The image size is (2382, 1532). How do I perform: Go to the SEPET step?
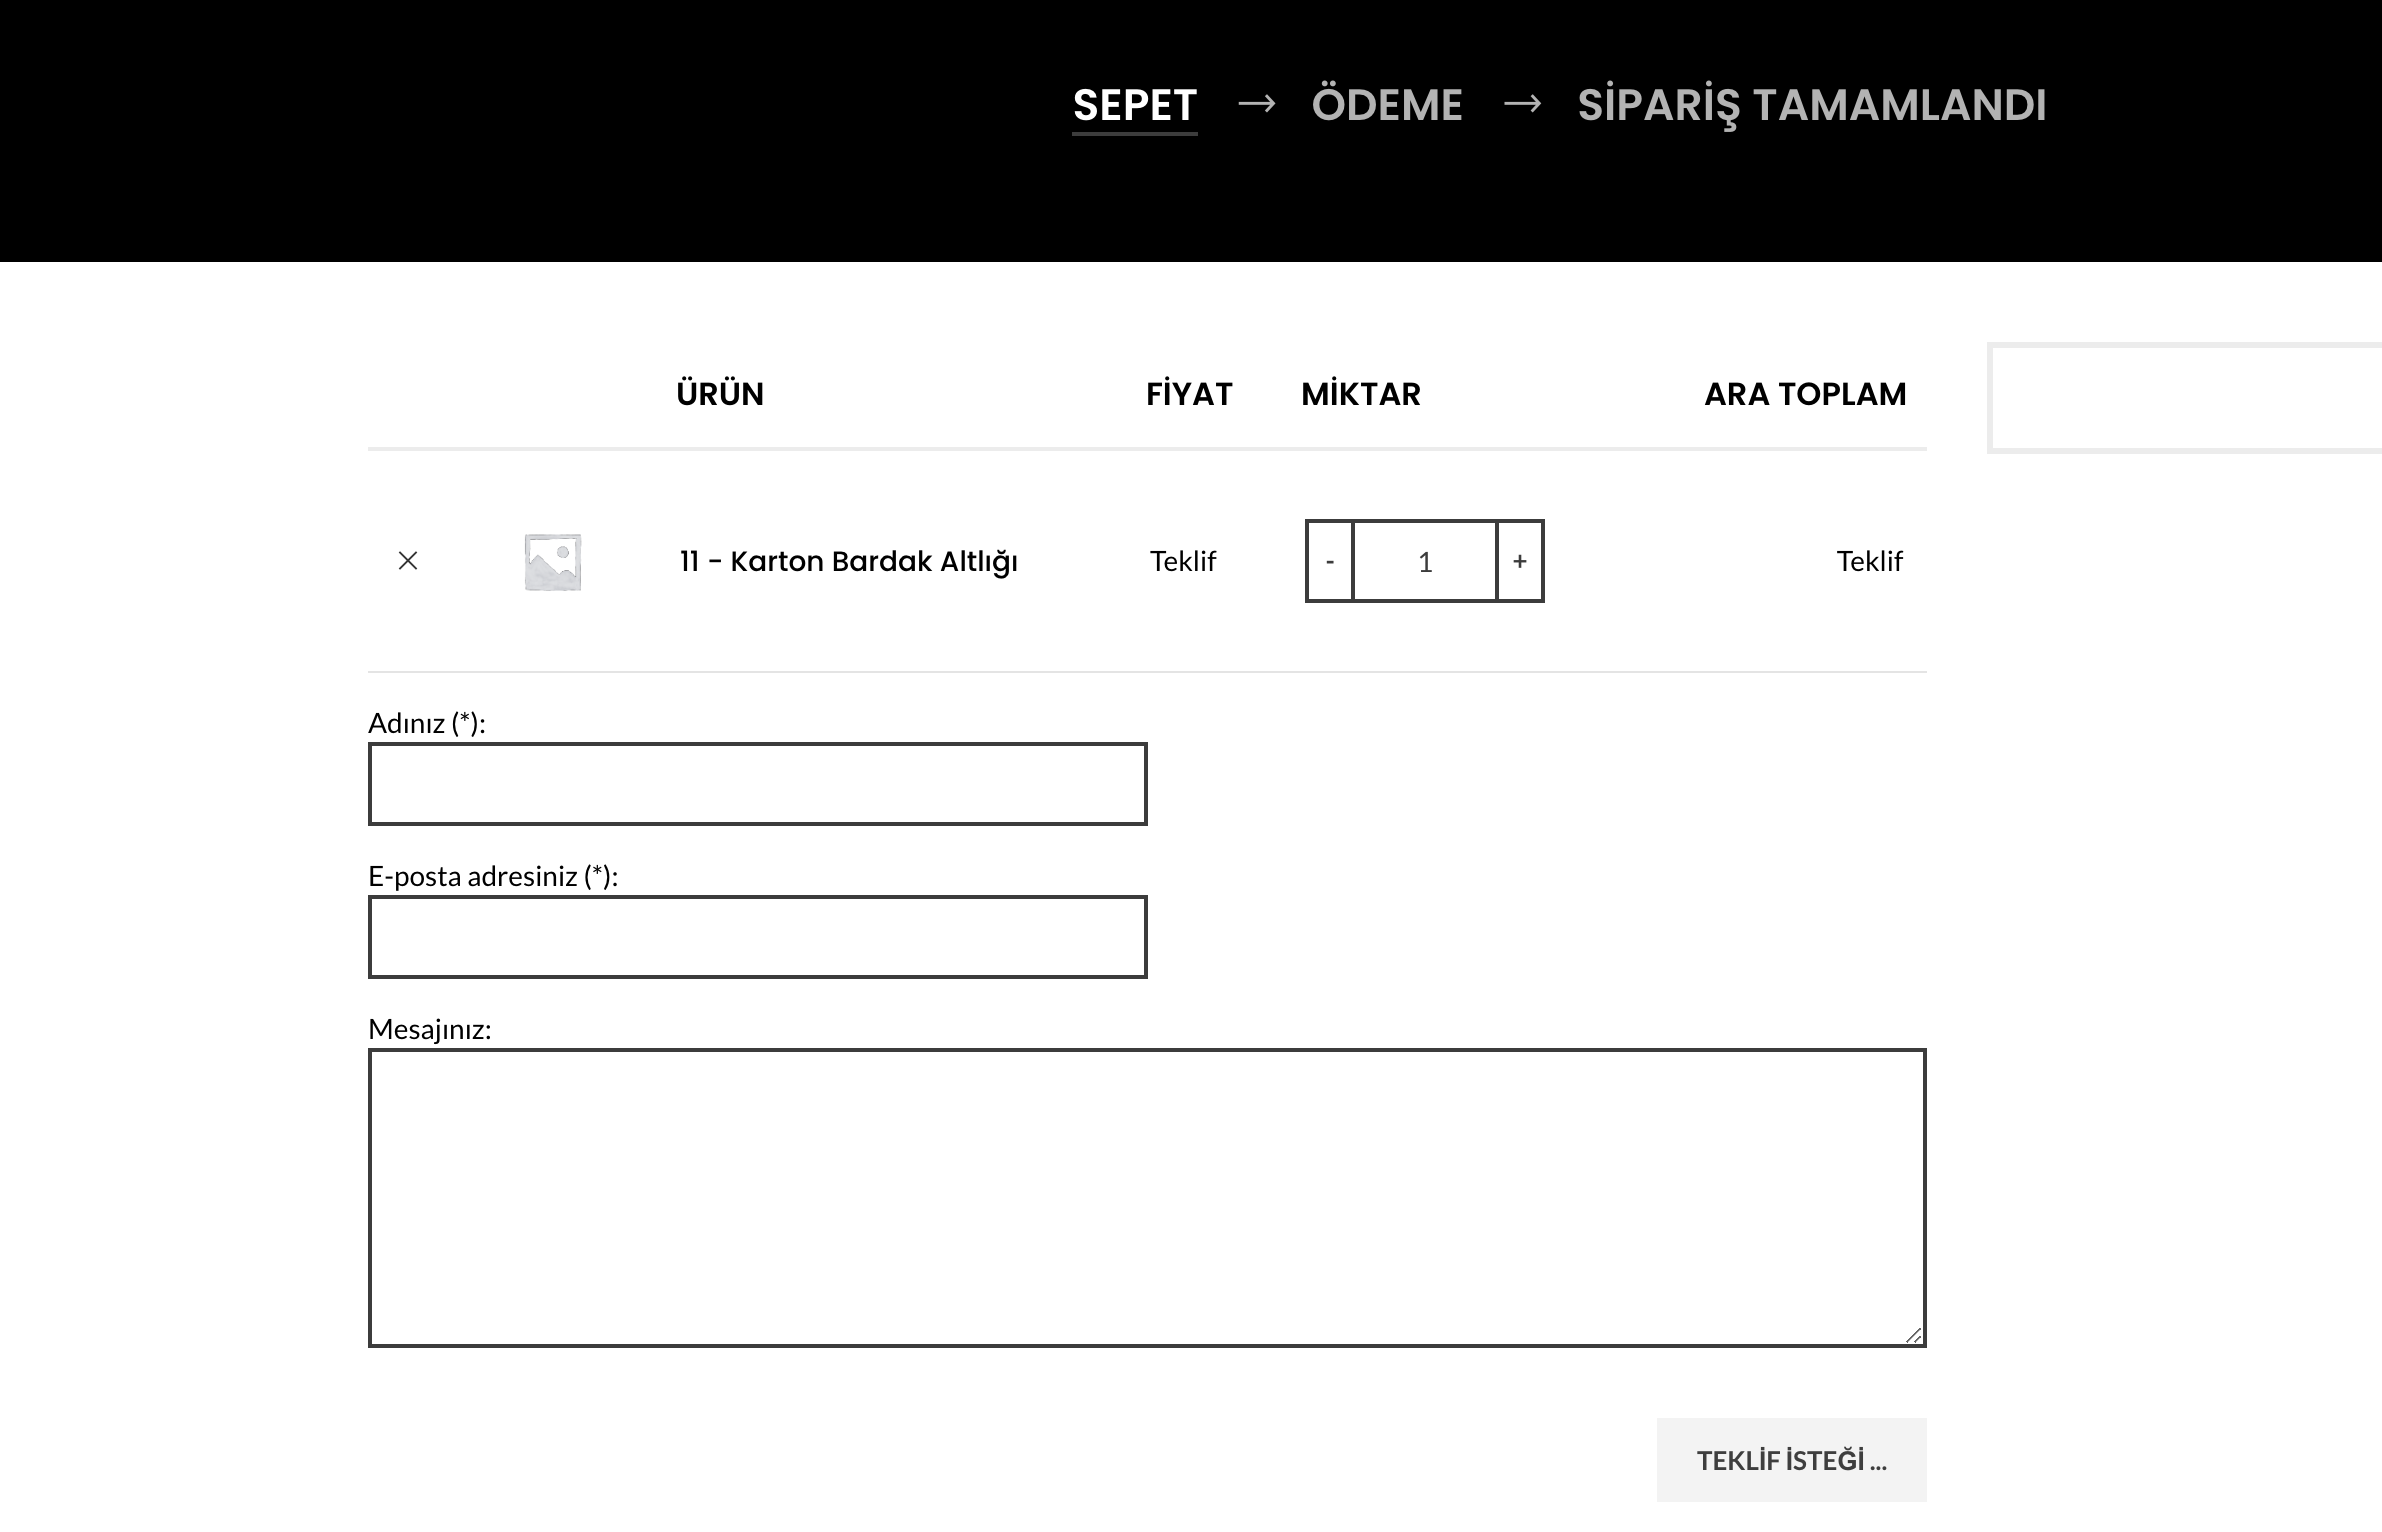pyautogui.click(x=1135, y=106)
